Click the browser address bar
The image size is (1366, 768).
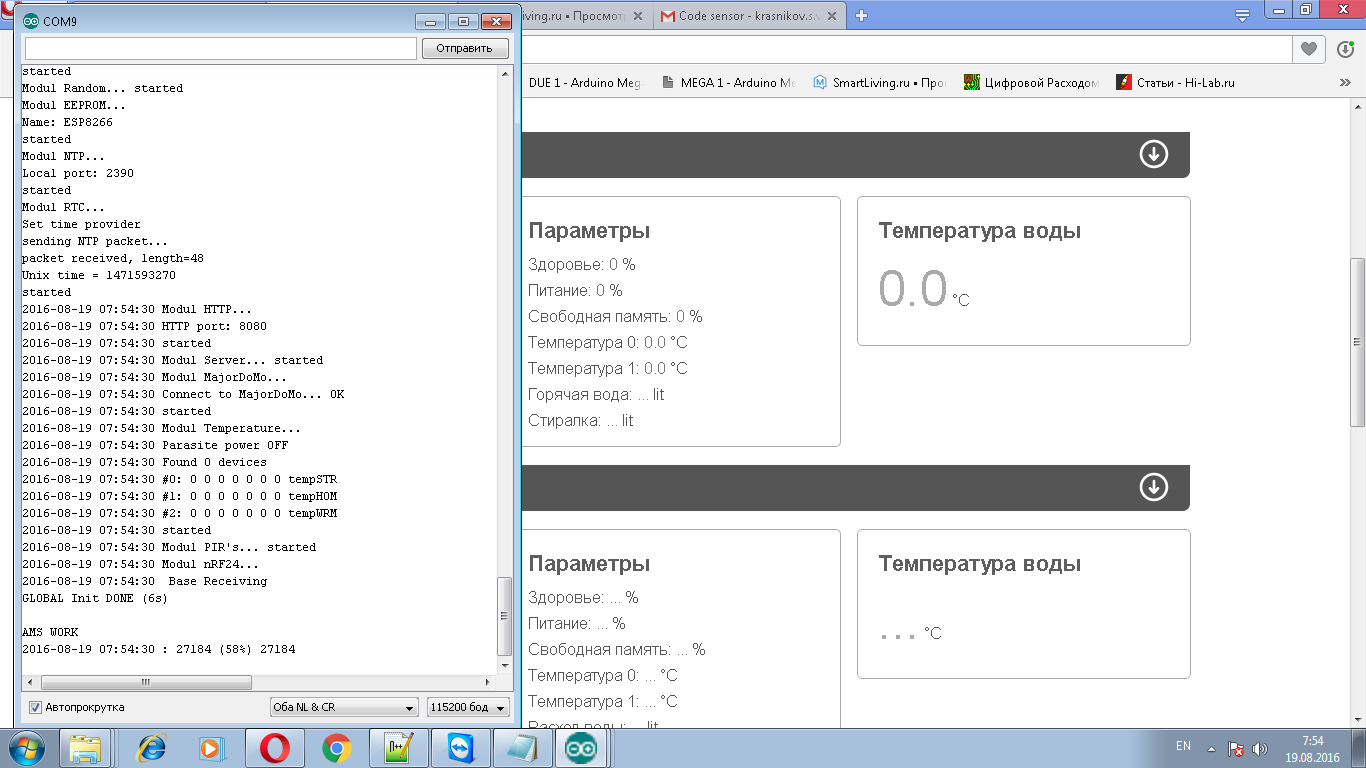click(905, 49)
